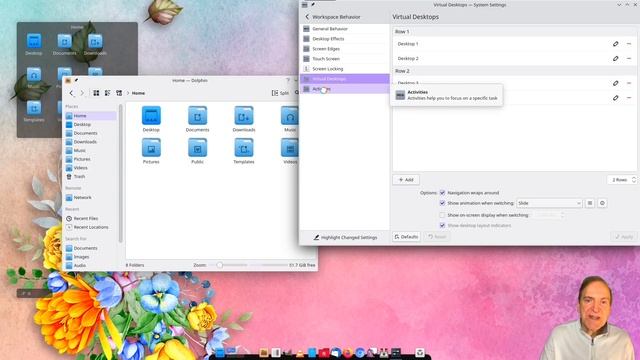
Task: Open the Downloads folder in Dolphin file view
Action: tap(244, 119)
